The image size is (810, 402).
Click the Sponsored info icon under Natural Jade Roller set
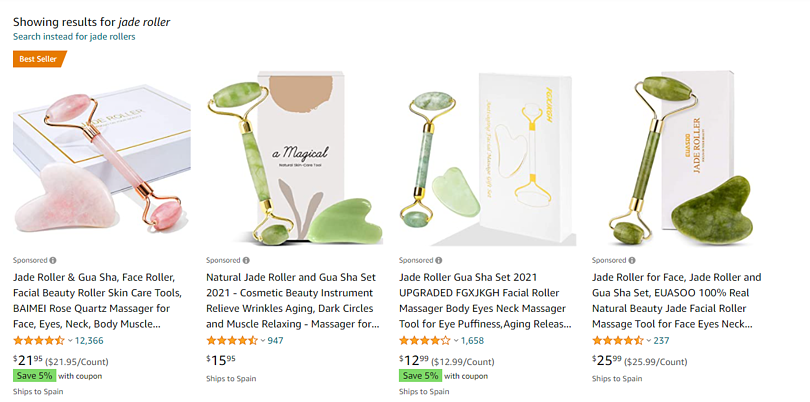(x=246, y=260)
